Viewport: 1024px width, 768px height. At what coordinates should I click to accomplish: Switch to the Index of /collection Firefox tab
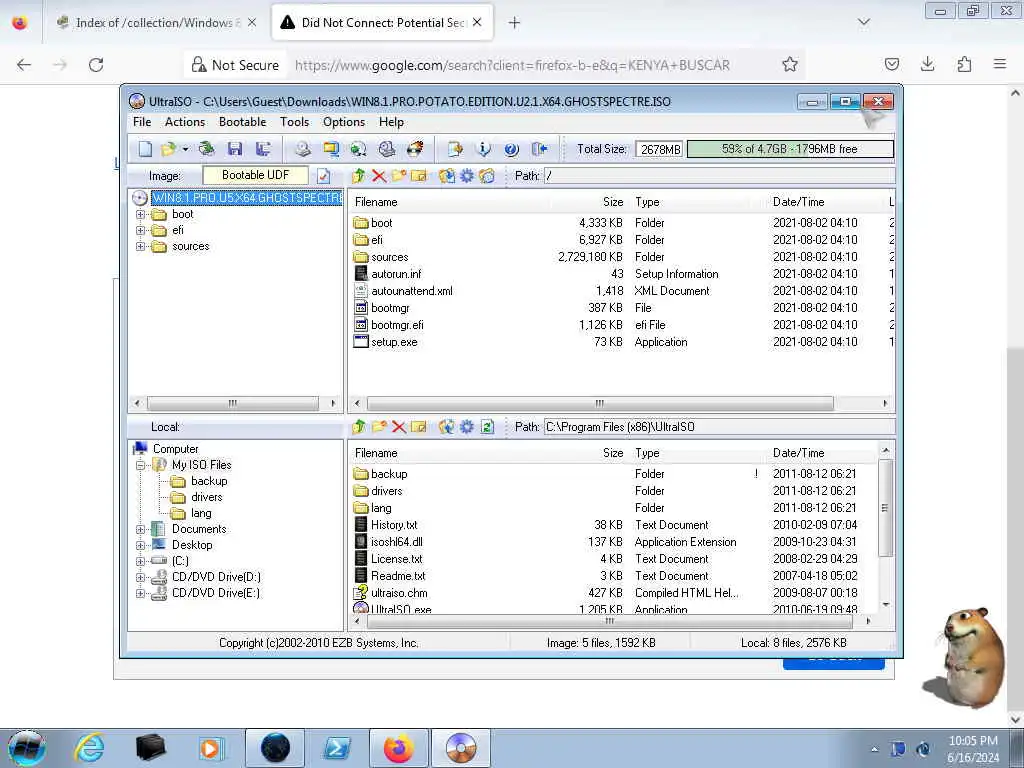pos(155,23)
